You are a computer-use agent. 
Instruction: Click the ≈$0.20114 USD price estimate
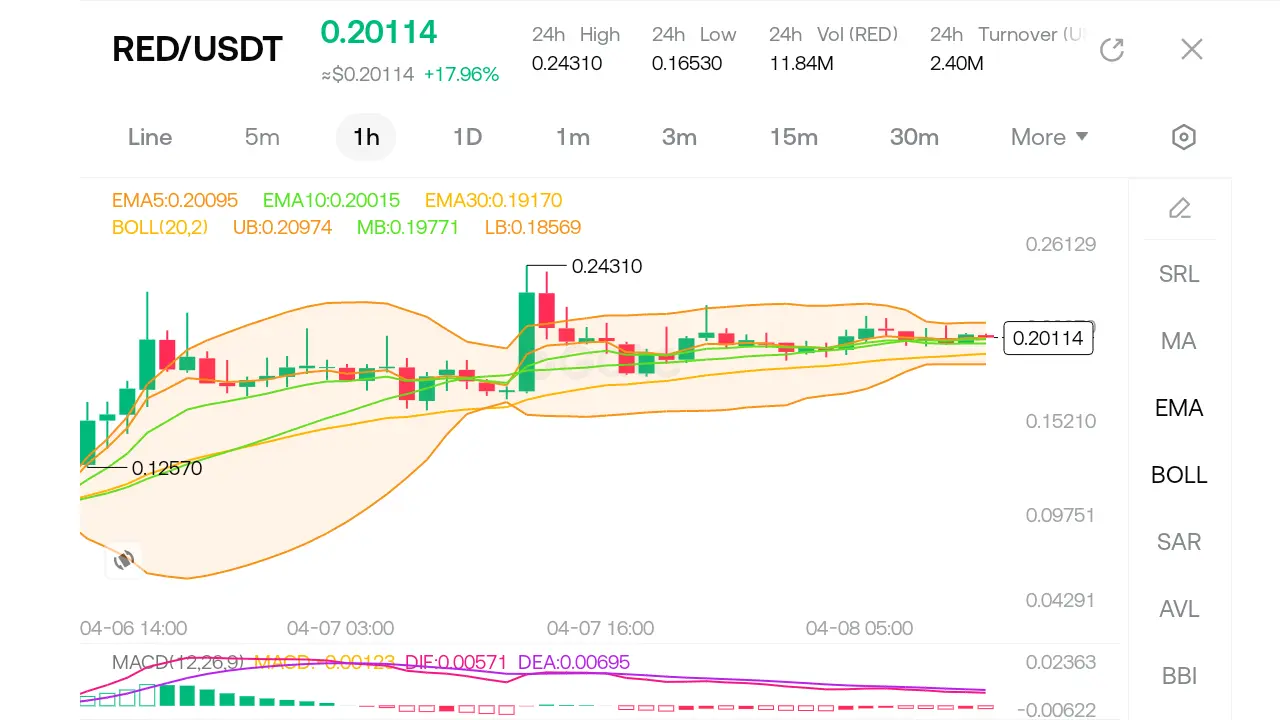367,74
